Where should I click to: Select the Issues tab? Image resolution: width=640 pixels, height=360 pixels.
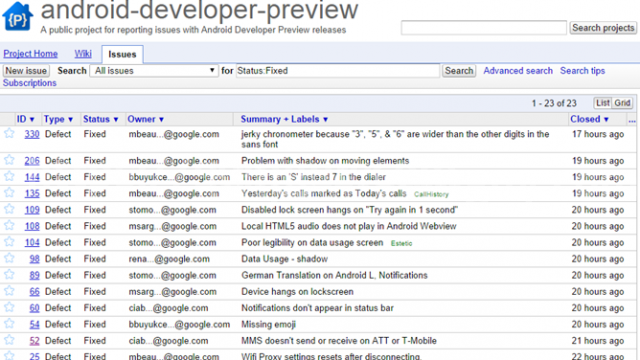pyautogui.click(x=122, y=54)
